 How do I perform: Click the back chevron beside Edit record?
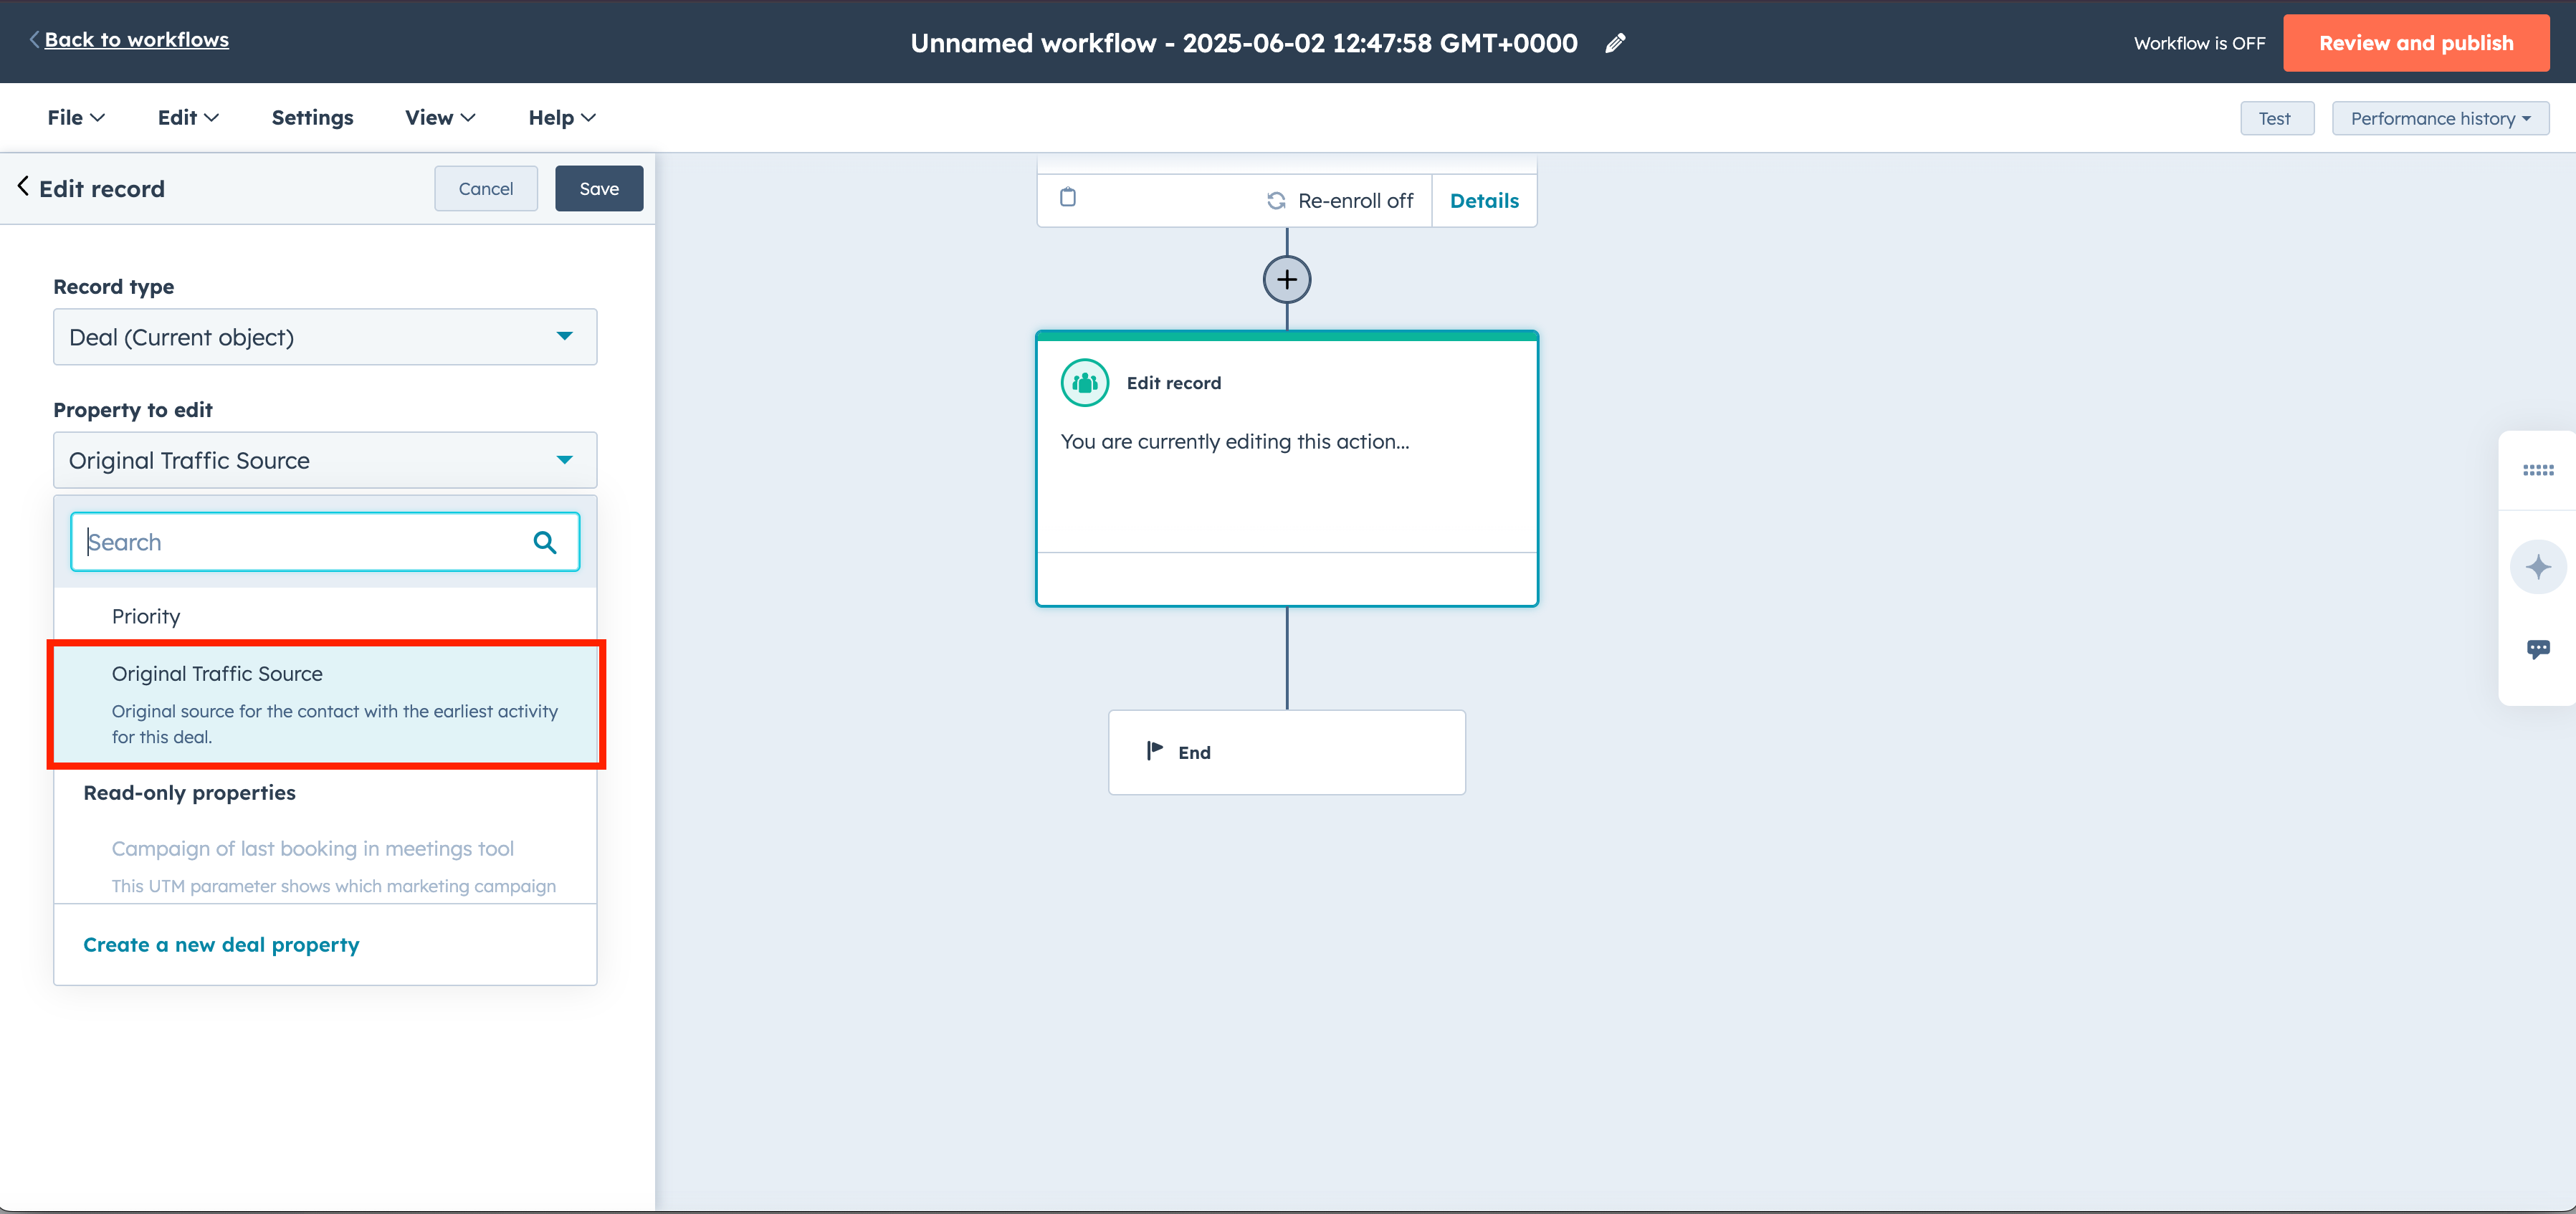coord(23,187)
